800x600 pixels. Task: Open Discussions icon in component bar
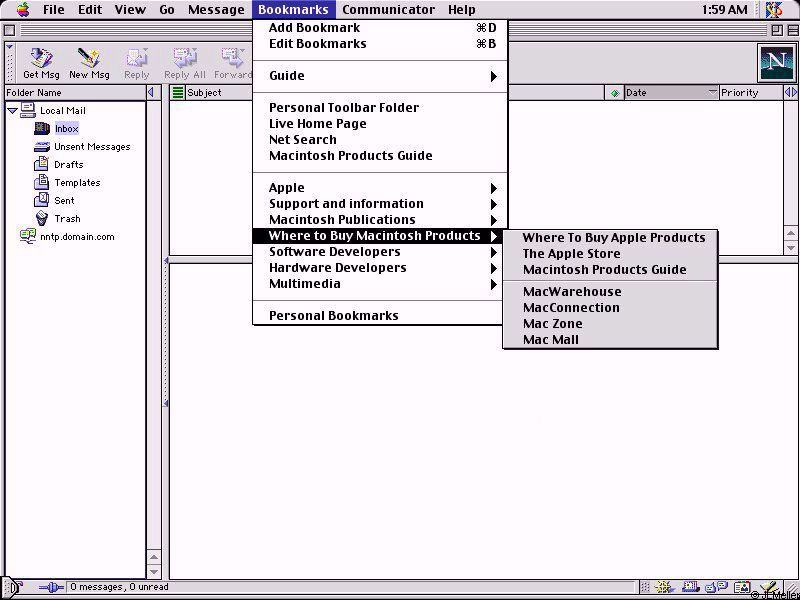pyautogui.click(x=716, y=587)
